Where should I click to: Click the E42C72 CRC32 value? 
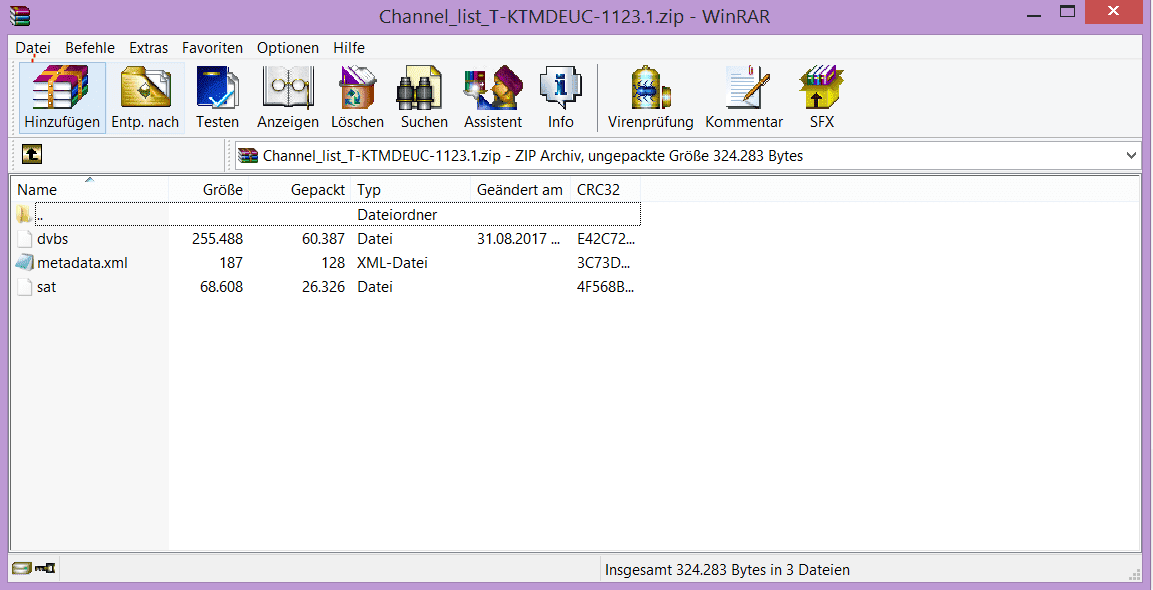(x=605, y=238)
